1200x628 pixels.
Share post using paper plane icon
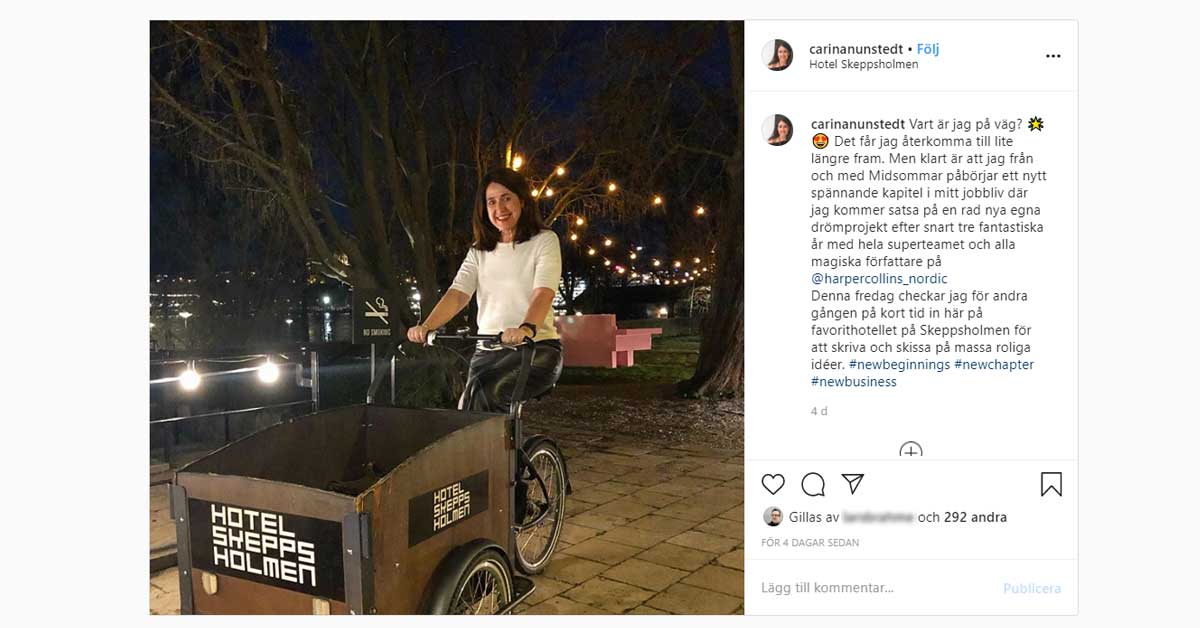point(853,485)
